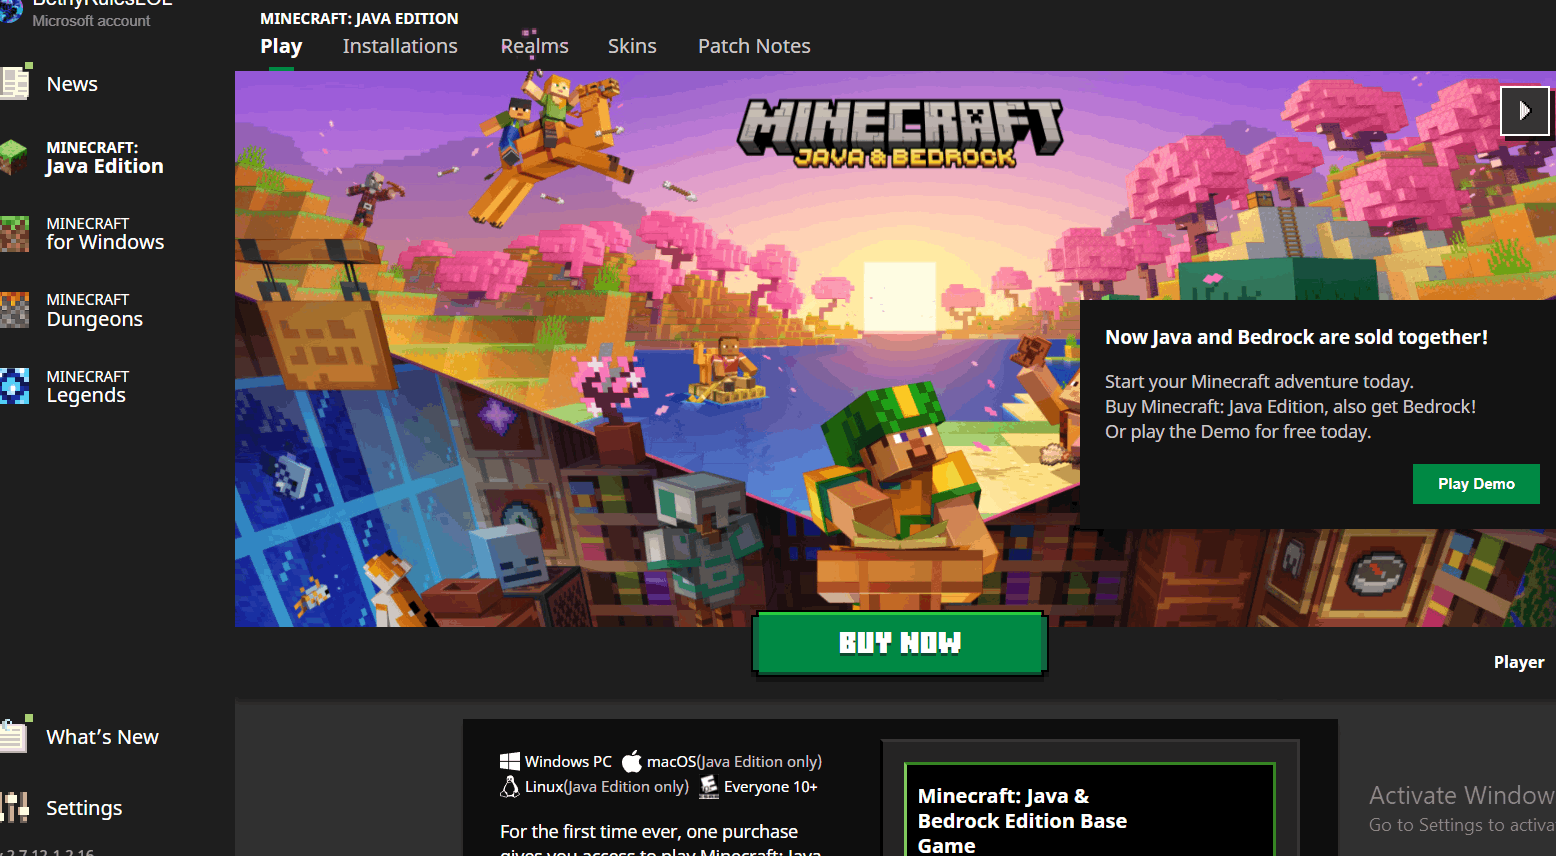Click the Player label below banner
The height and width of the screenshot is (856, 1556).
(x=1519, y=662)
